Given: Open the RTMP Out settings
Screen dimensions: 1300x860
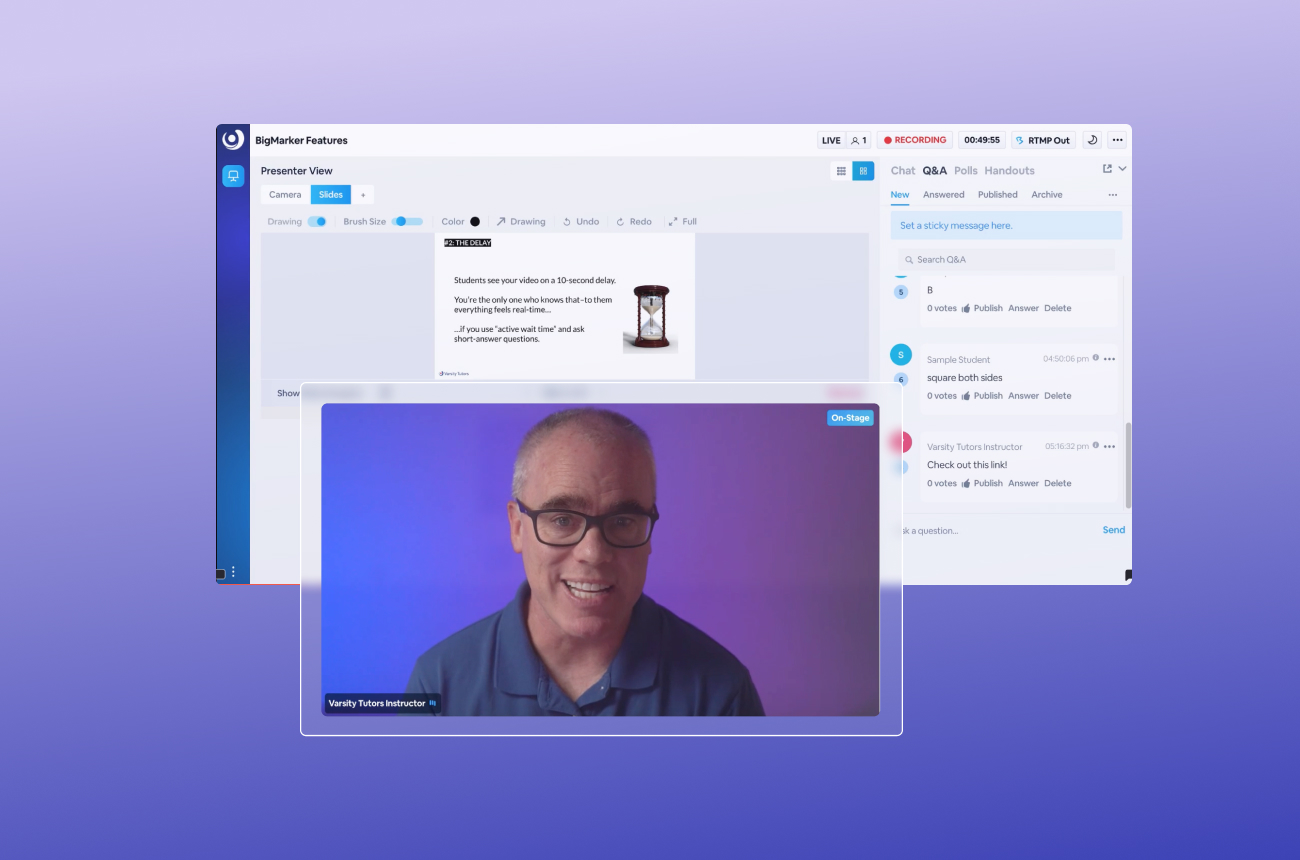Looking at the screenshot, I should (x=1042, y=140).
